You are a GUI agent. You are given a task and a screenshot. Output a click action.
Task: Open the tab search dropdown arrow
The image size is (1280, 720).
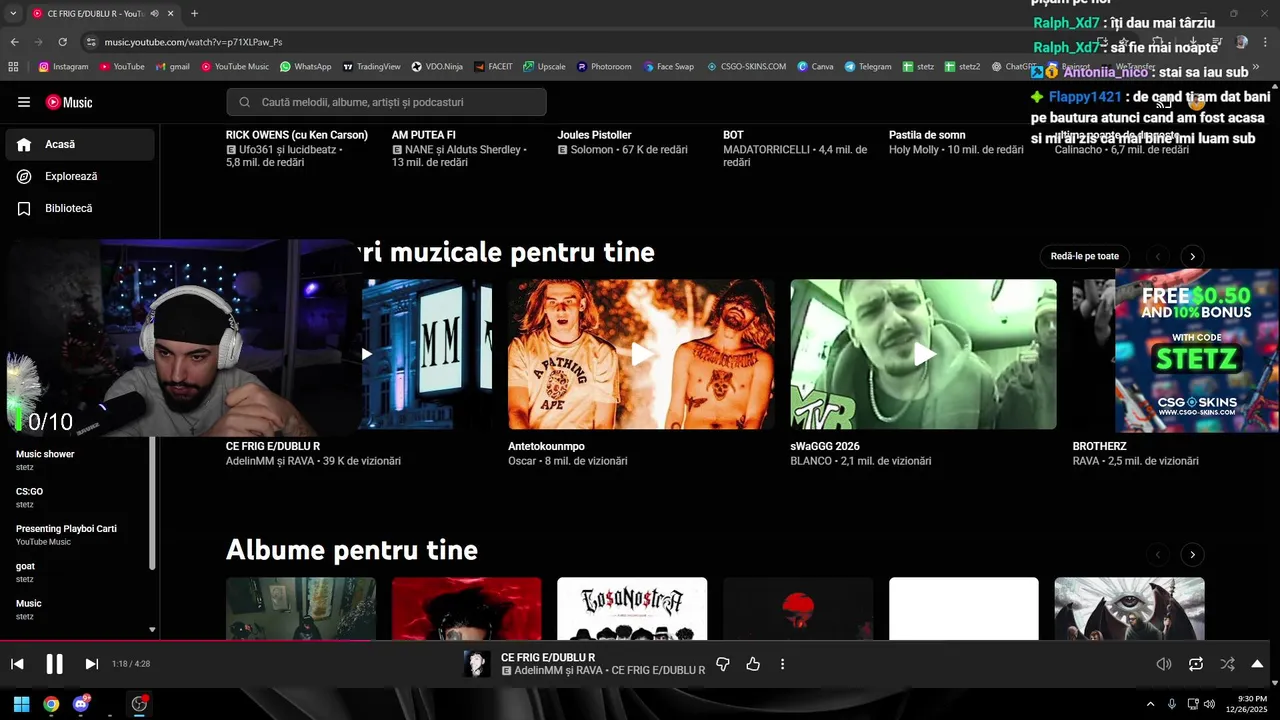pyautogui.click(x=13, y=13)
